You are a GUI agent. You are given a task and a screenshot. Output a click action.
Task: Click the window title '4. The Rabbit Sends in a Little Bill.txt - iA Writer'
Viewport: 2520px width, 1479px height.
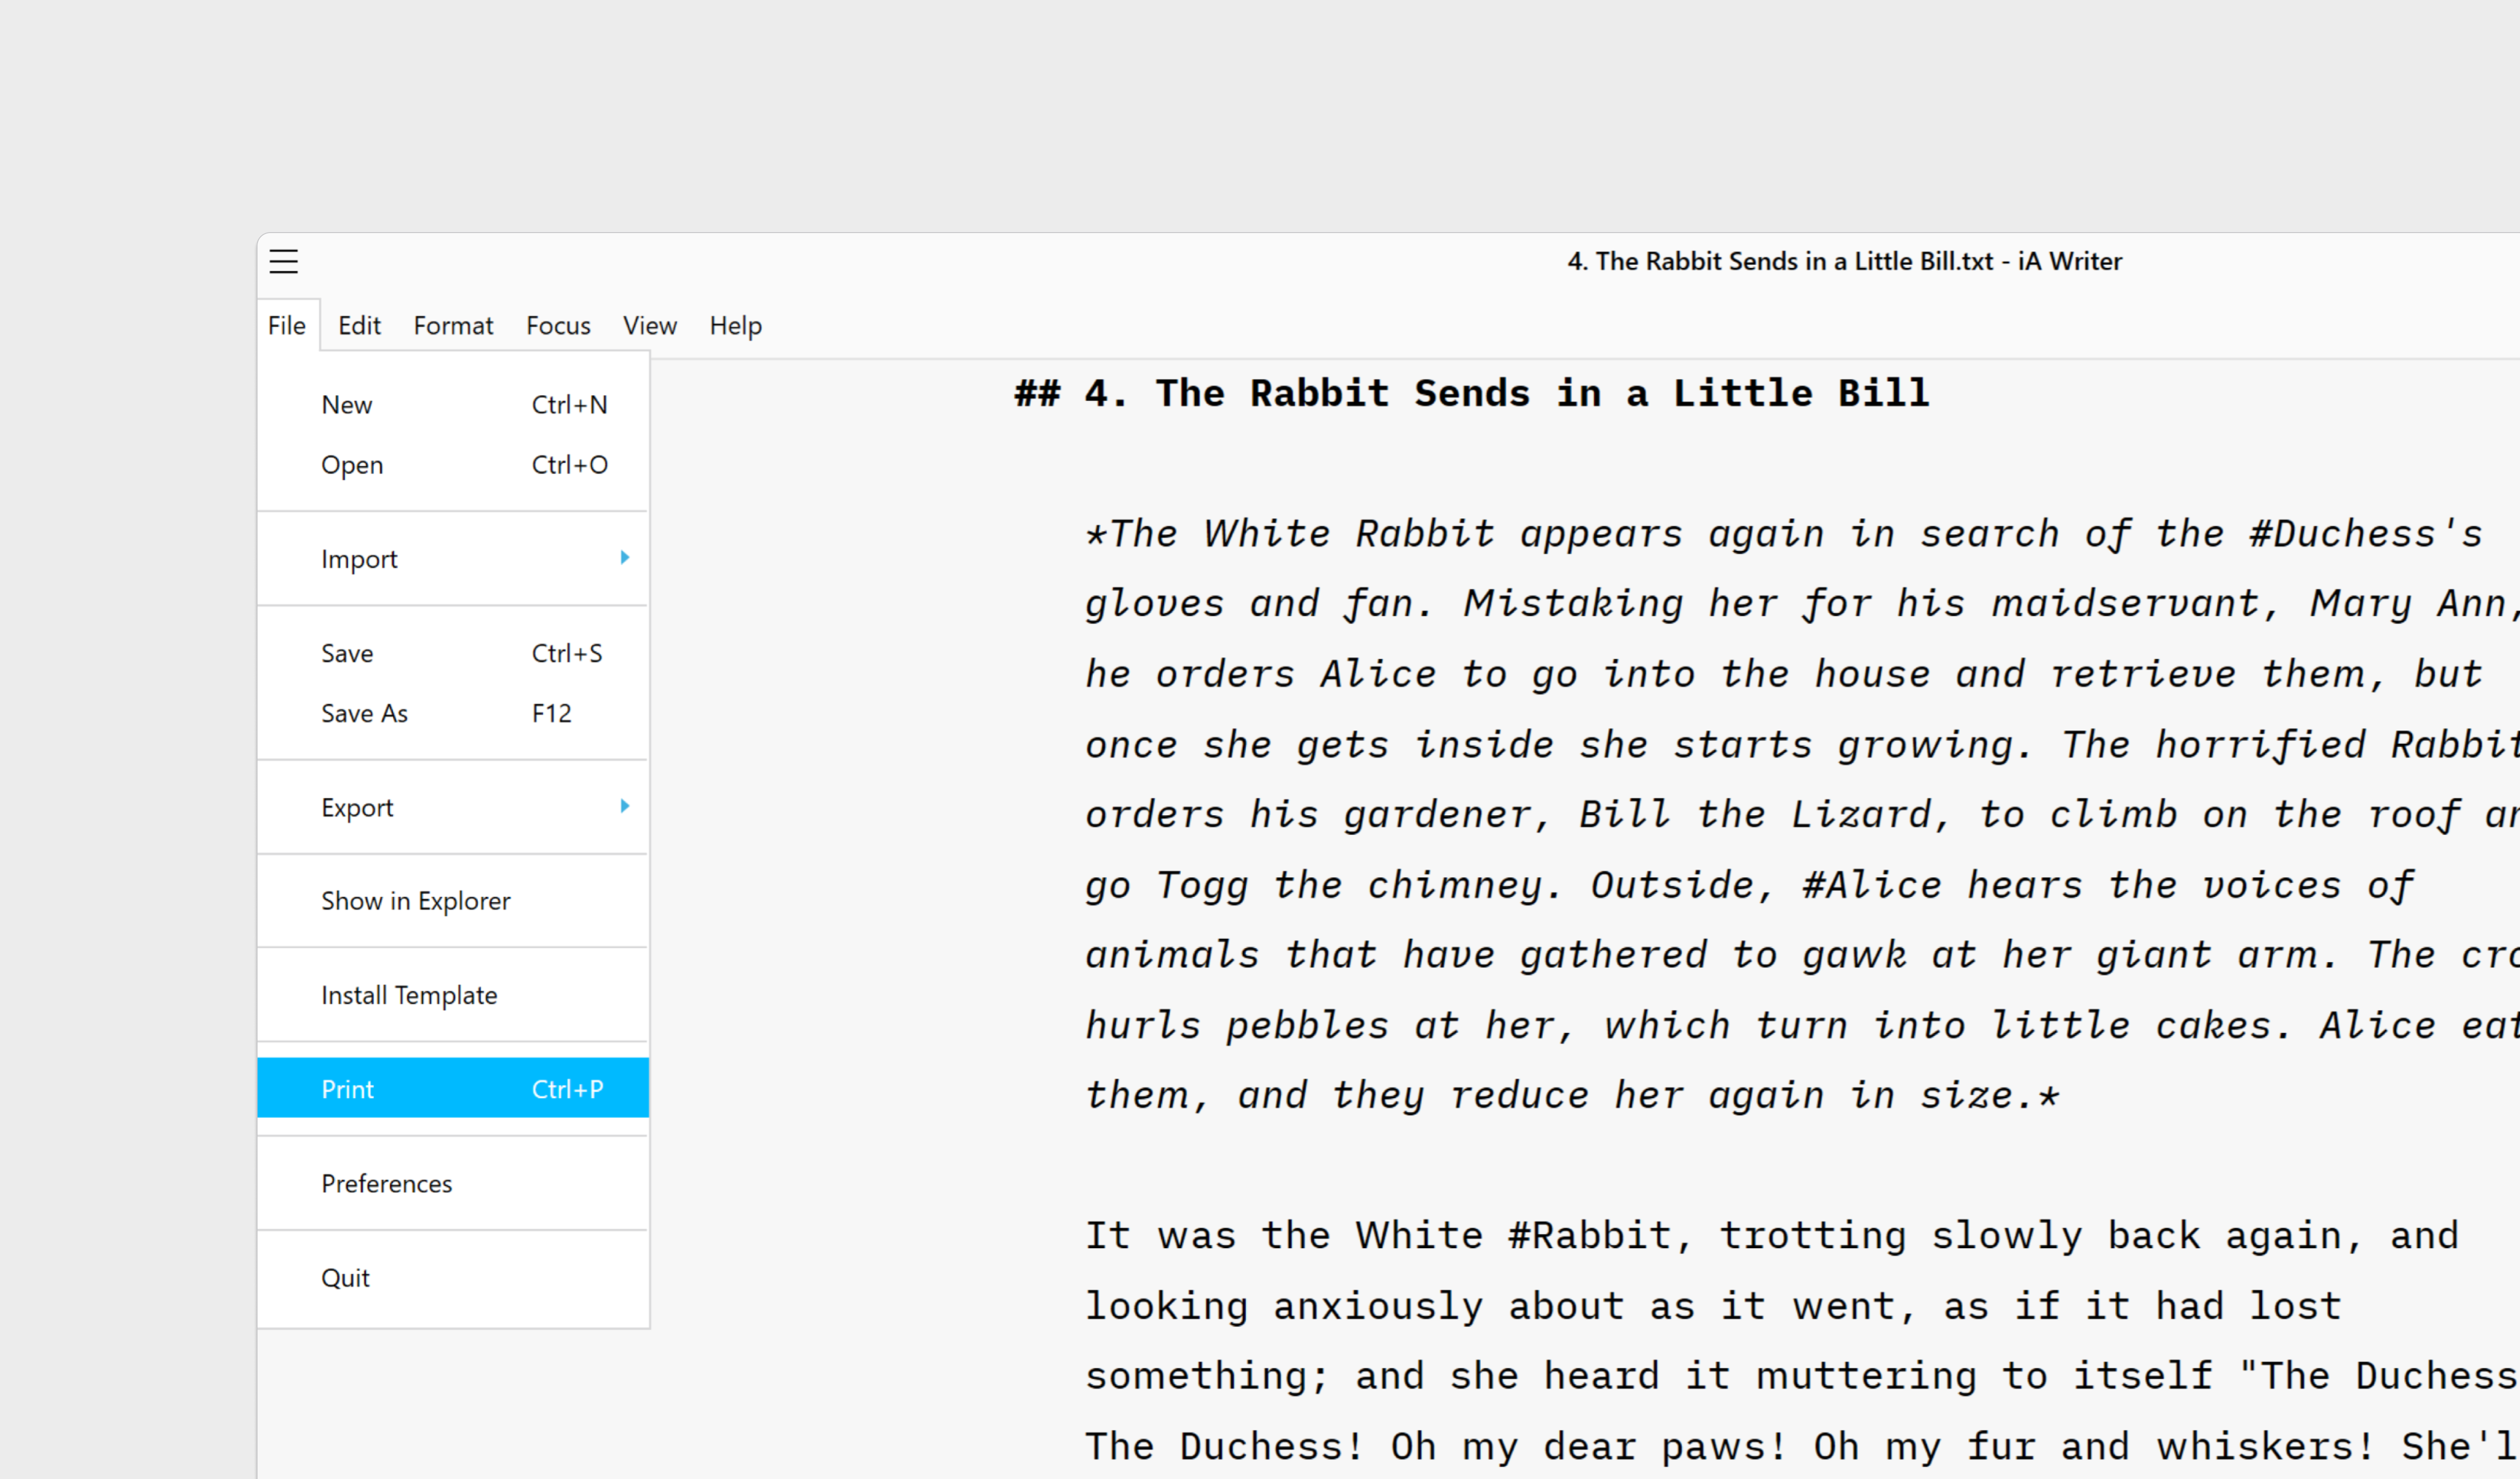coord(1844,261)
